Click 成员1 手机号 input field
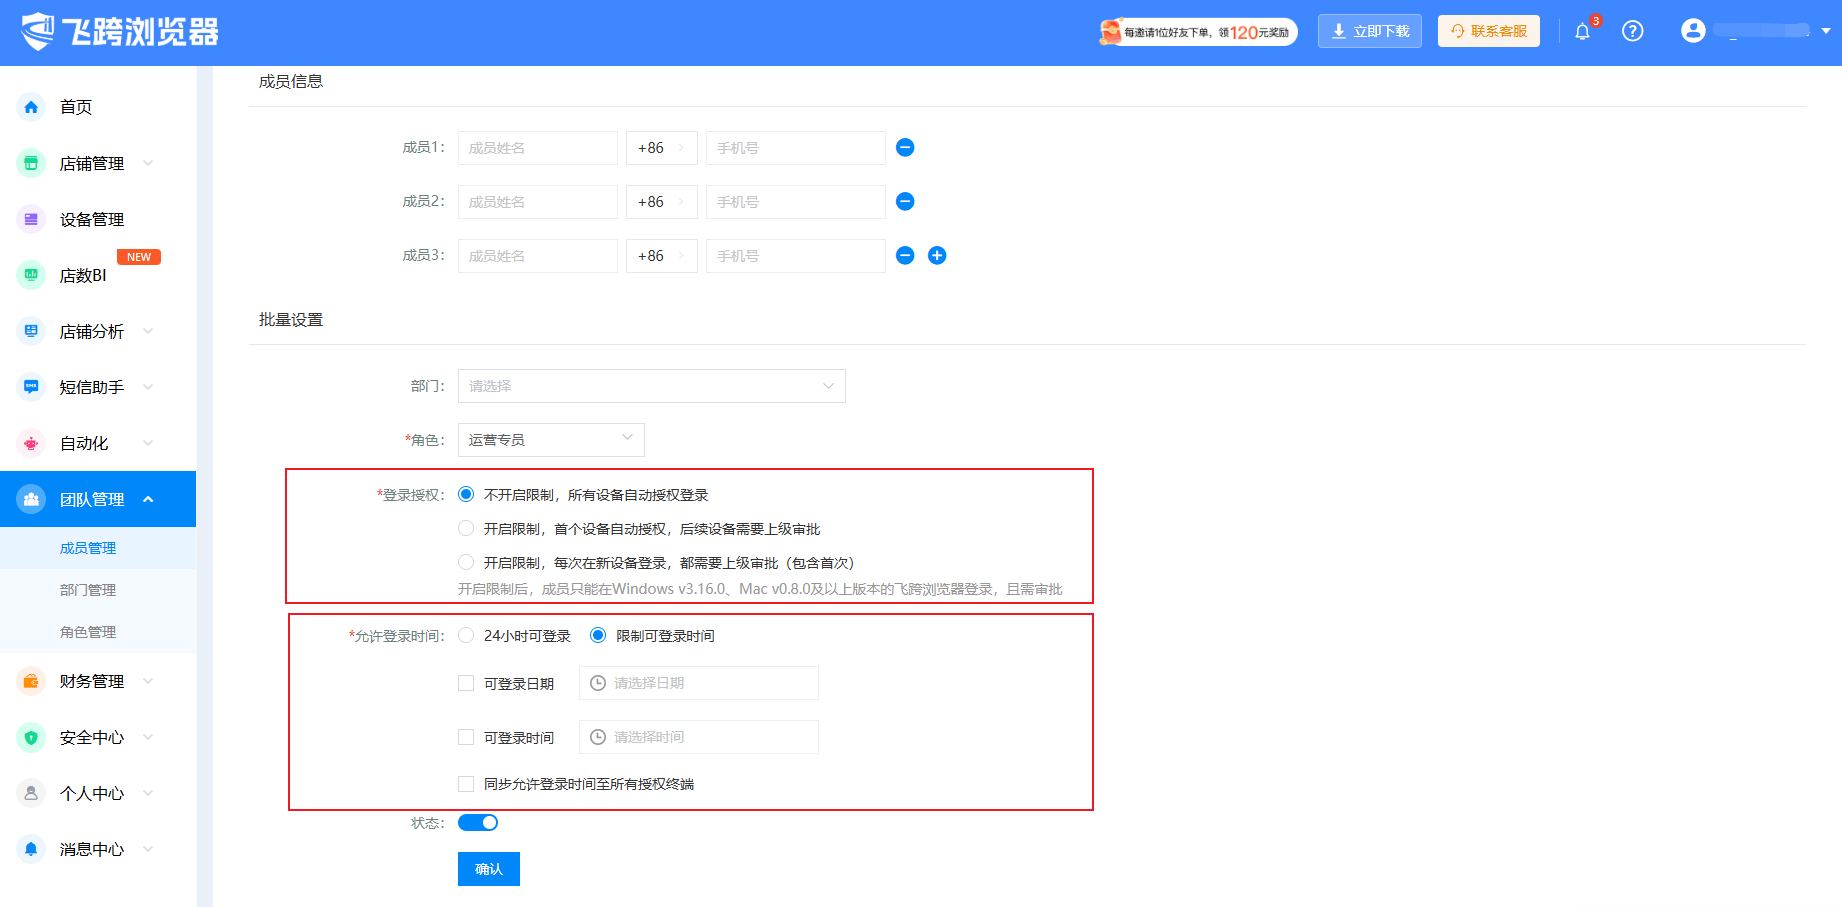Screen dimensions: 1842x907 click(796, 148)
